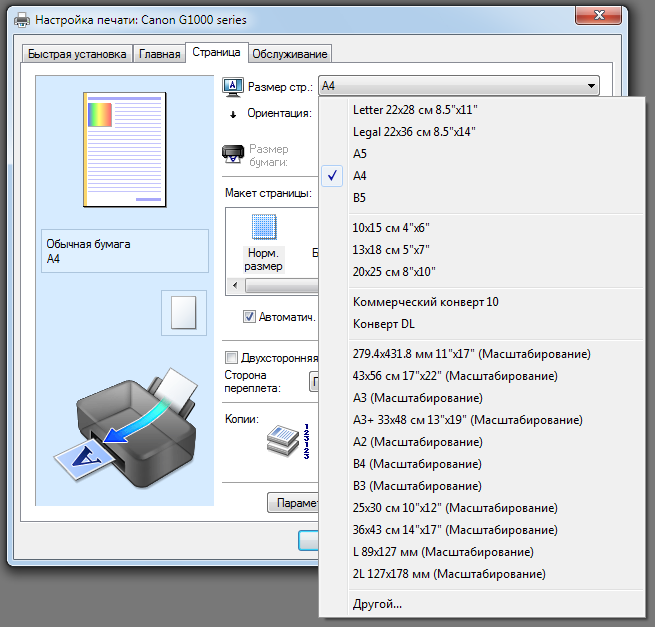655x627 pixels.
Task: Close the print settings dialog
Action: tap(599, 15)
